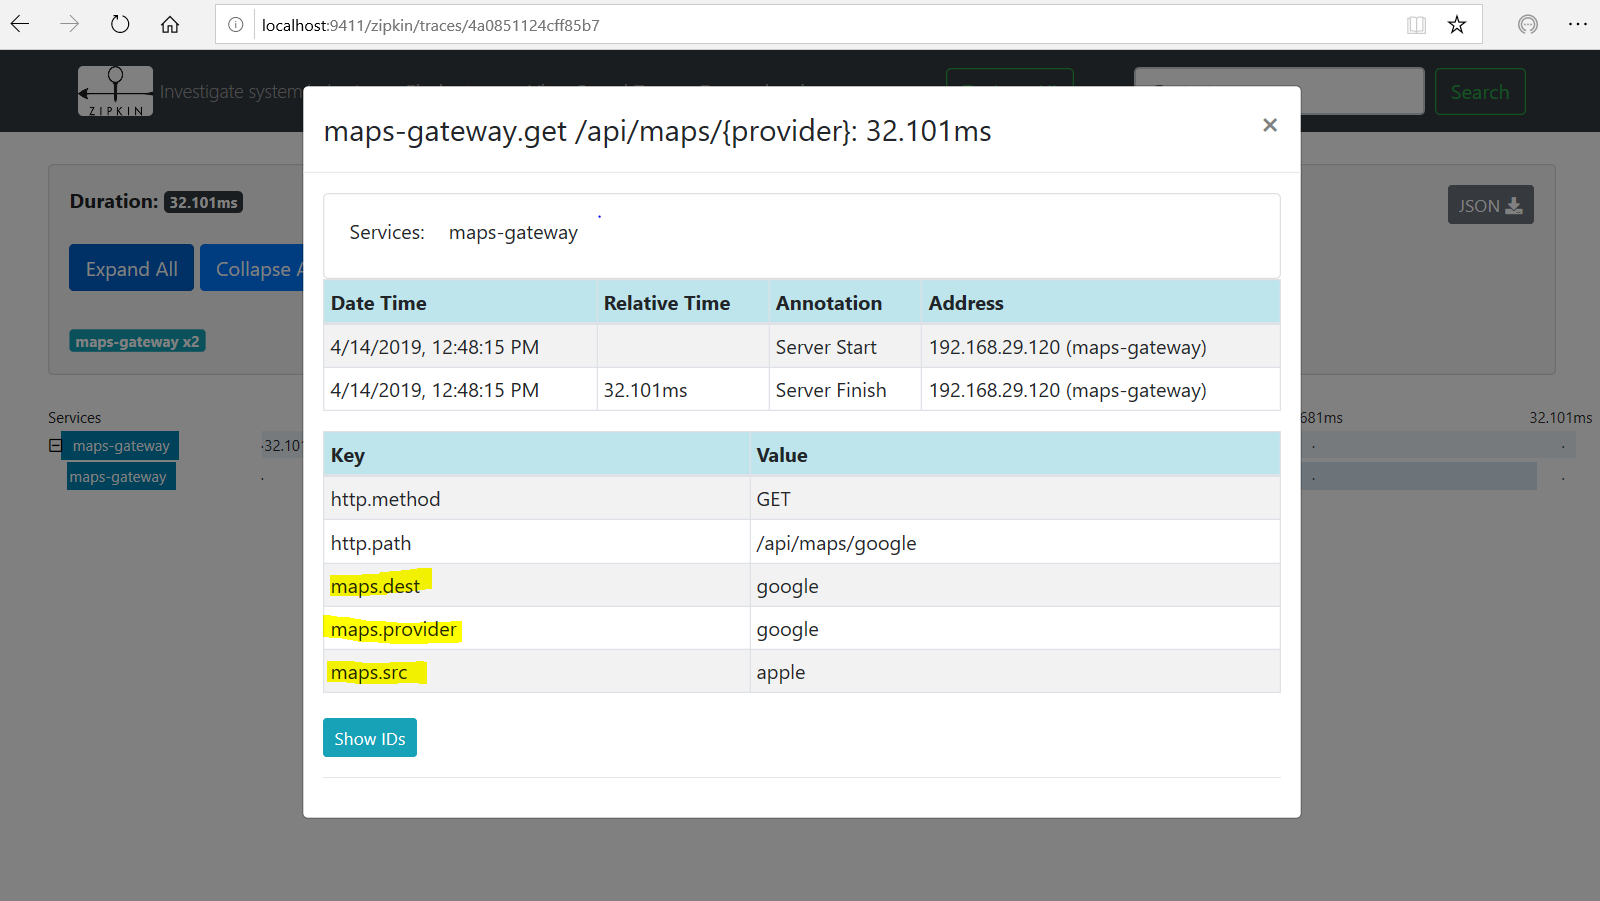Viewport: 1600px width, 901px height.
Task: Click the browser forward arrow
Action: point(69,24)
